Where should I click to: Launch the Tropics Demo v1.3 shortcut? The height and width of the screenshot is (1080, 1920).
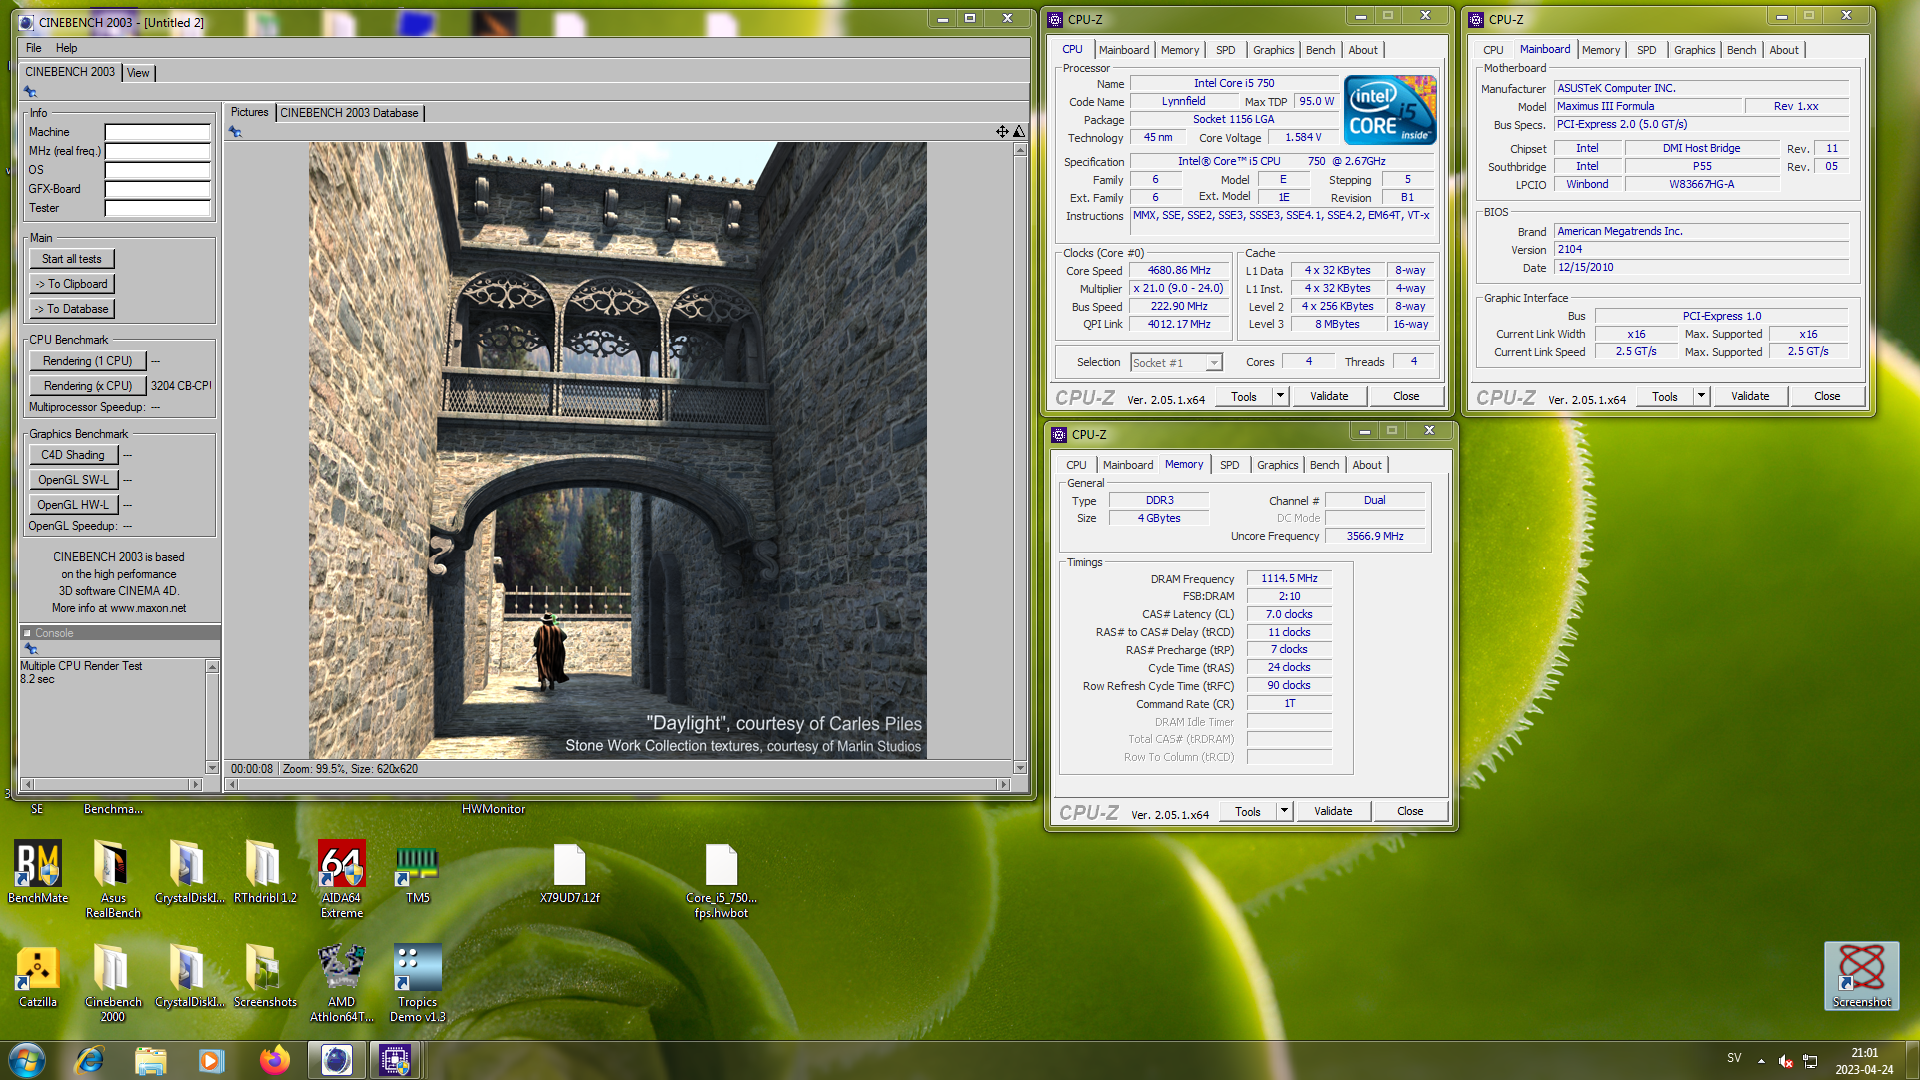point(417,984)
